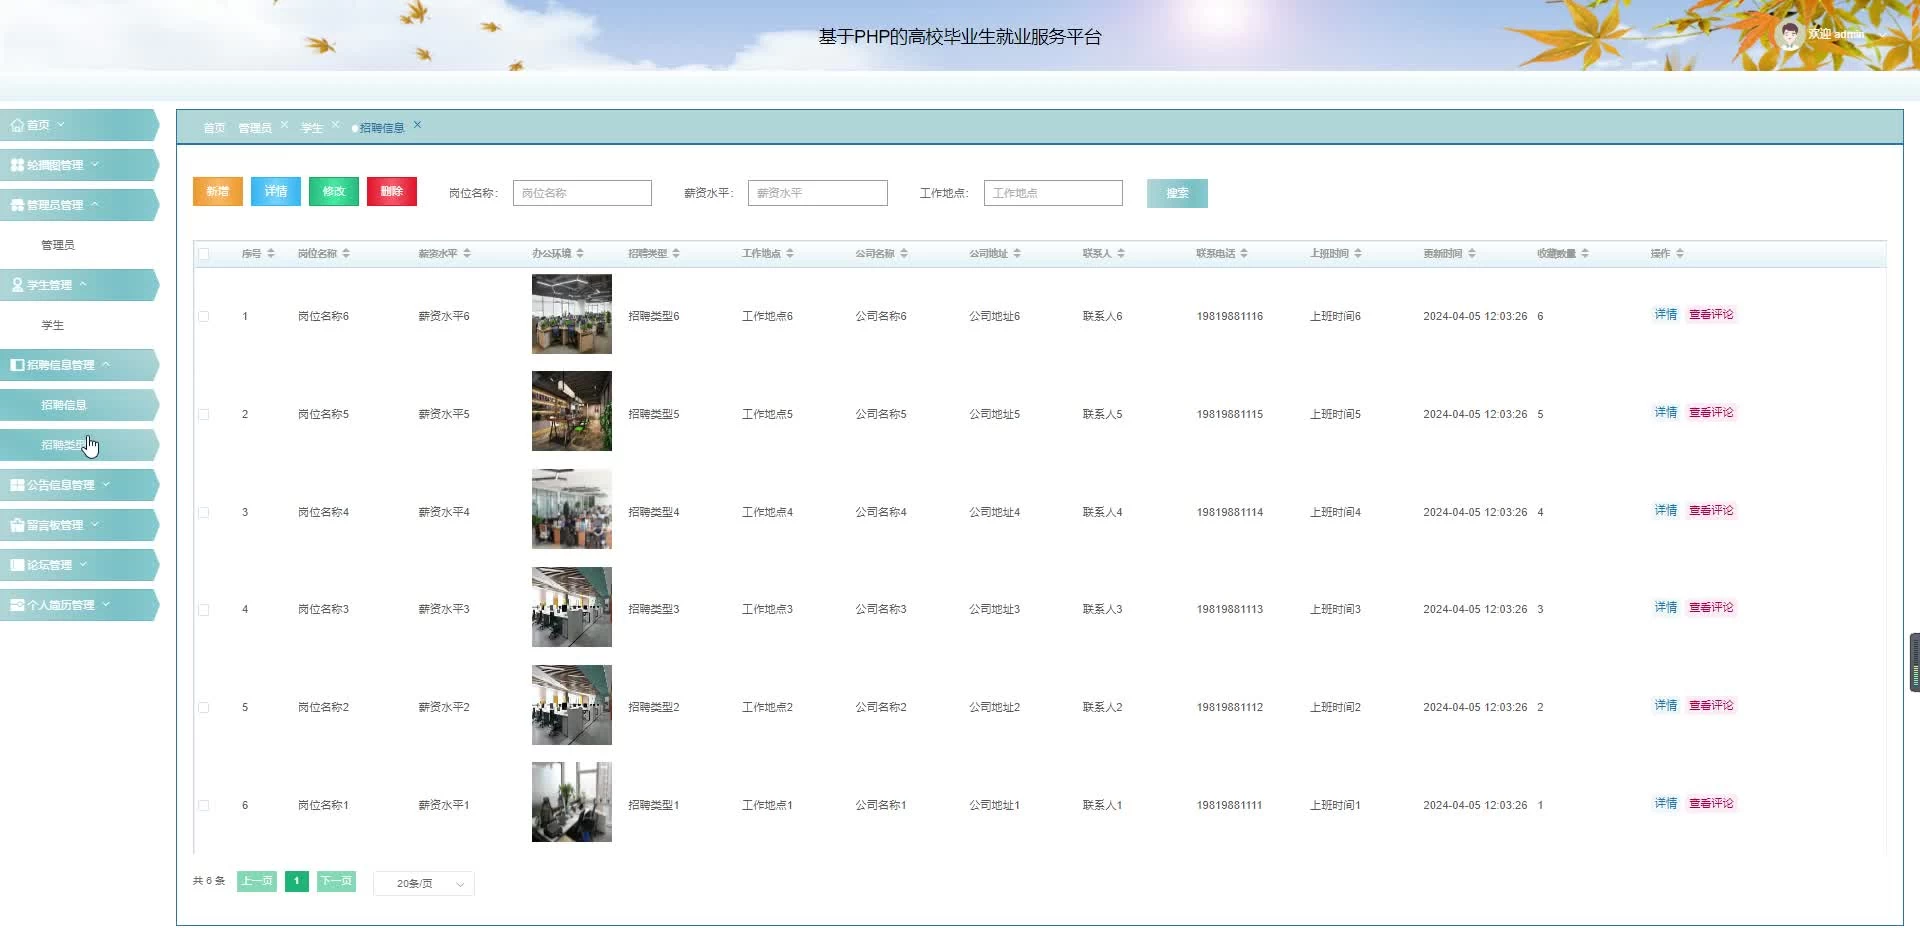The width and height of the screenshot is (1920, 948).
Task: Switch to the 学生 tab
Action: pos(312,128)
